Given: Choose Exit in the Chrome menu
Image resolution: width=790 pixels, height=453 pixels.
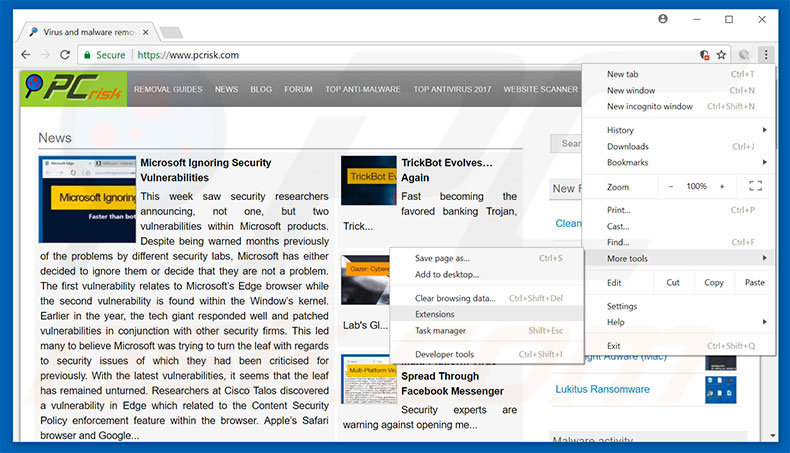Looking at the screenshot, I should (679, 346).
